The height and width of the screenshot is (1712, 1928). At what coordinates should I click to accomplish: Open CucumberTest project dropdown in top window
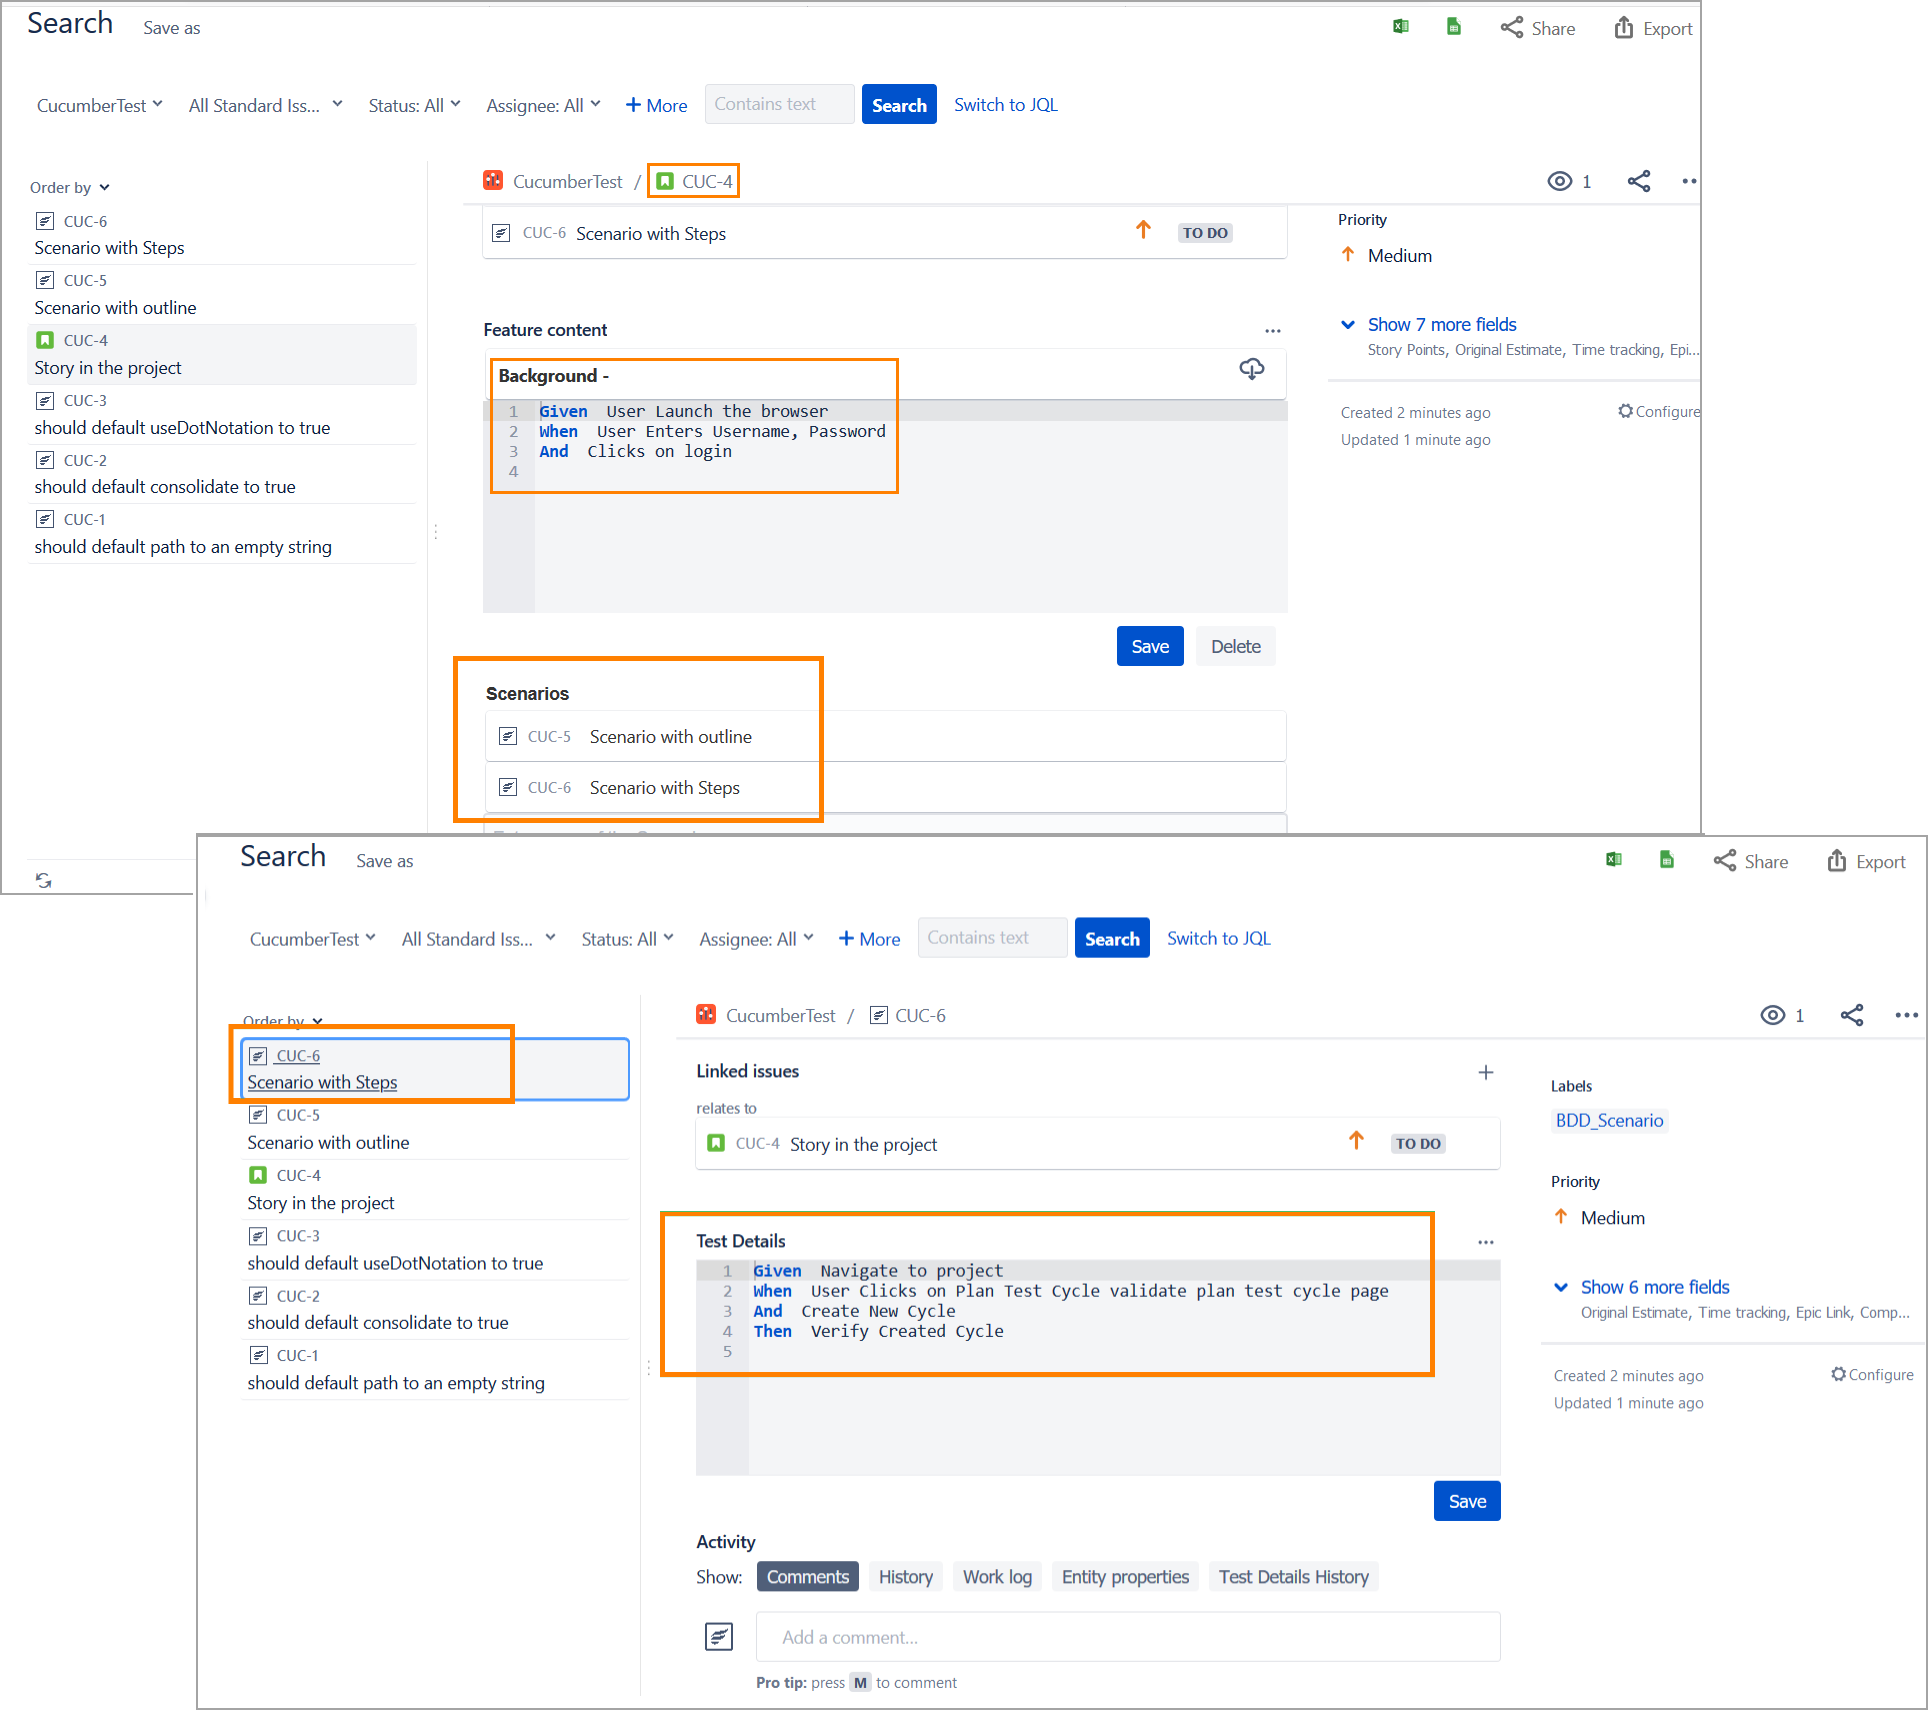(99, 105)
